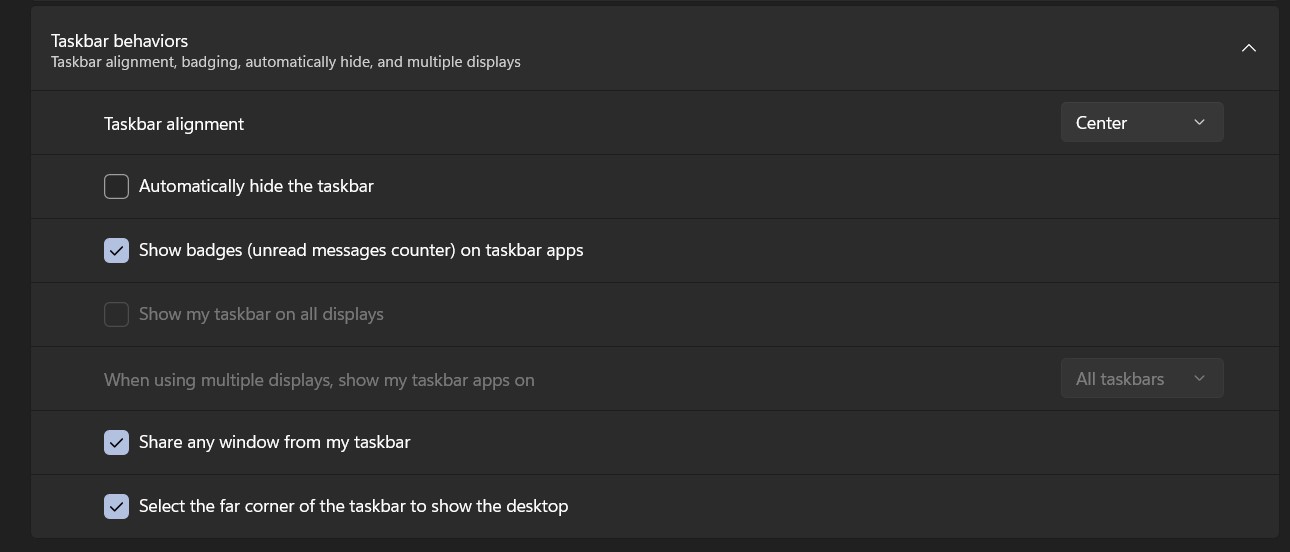Click the 'All taskbars' text in dropdown
Viewport: 1290px width, 552px height.
pos(1119,379)
